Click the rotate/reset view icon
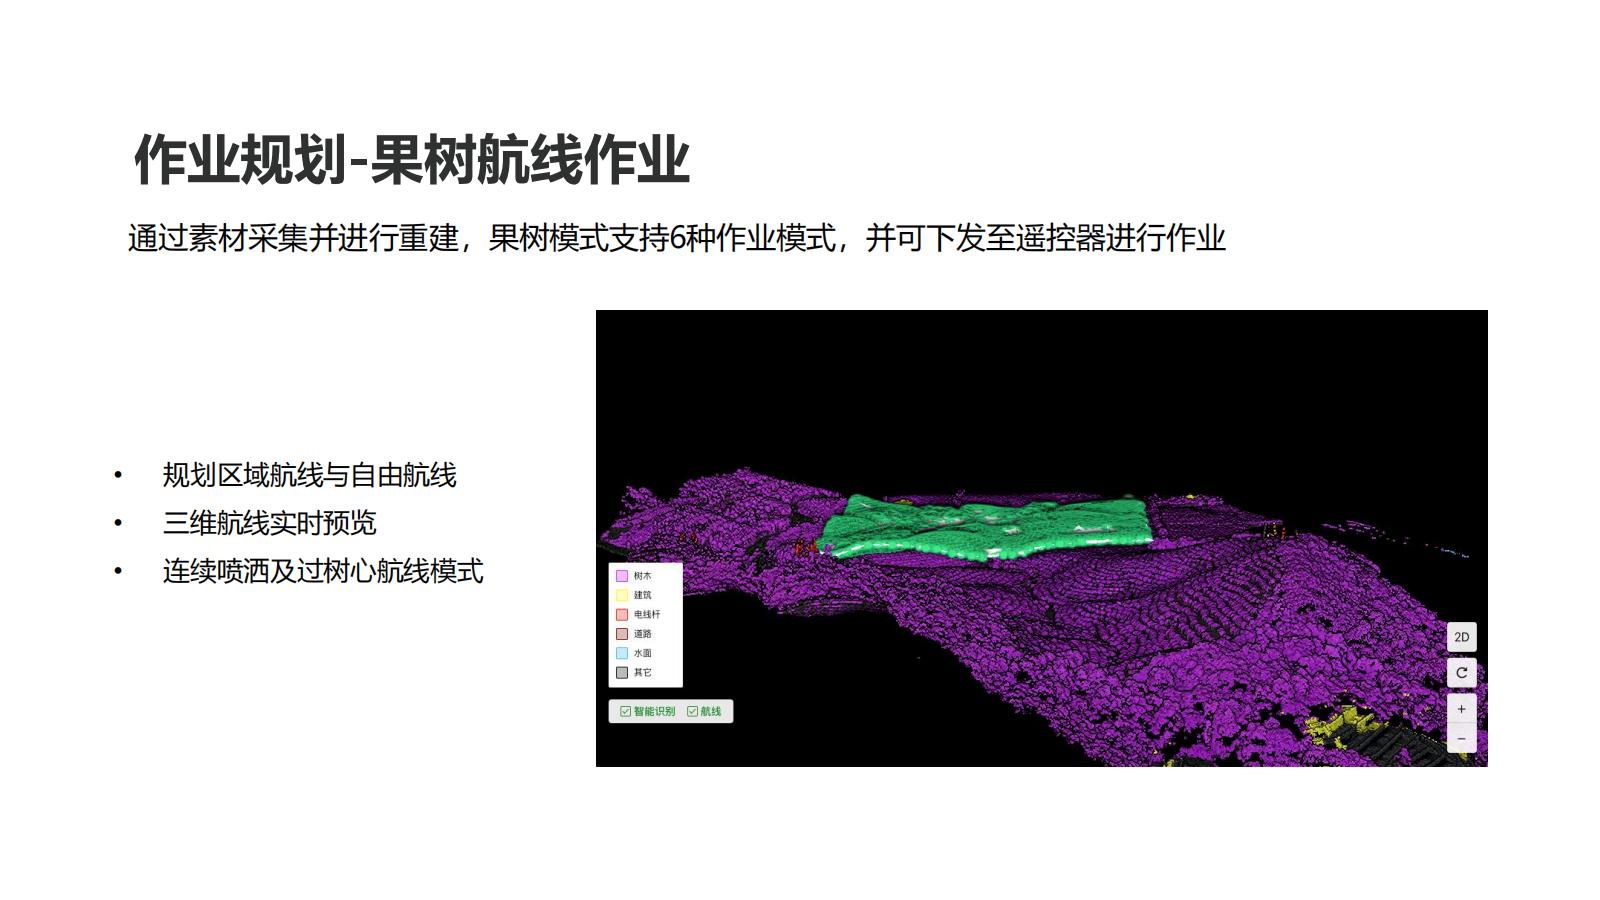The width and height of the screenshot is (1600, 900). point(1462,672)
